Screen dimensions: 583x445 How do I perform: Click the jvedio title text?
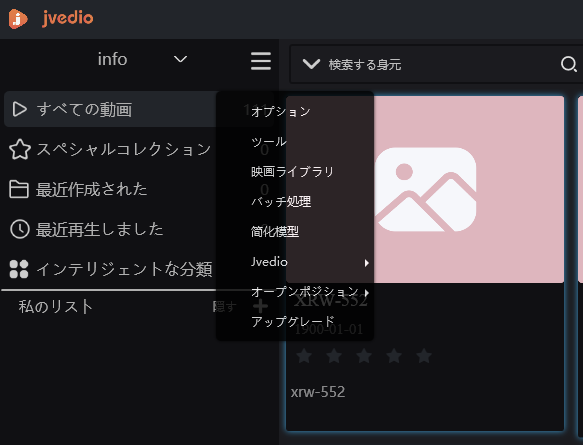tap(67, 18)
